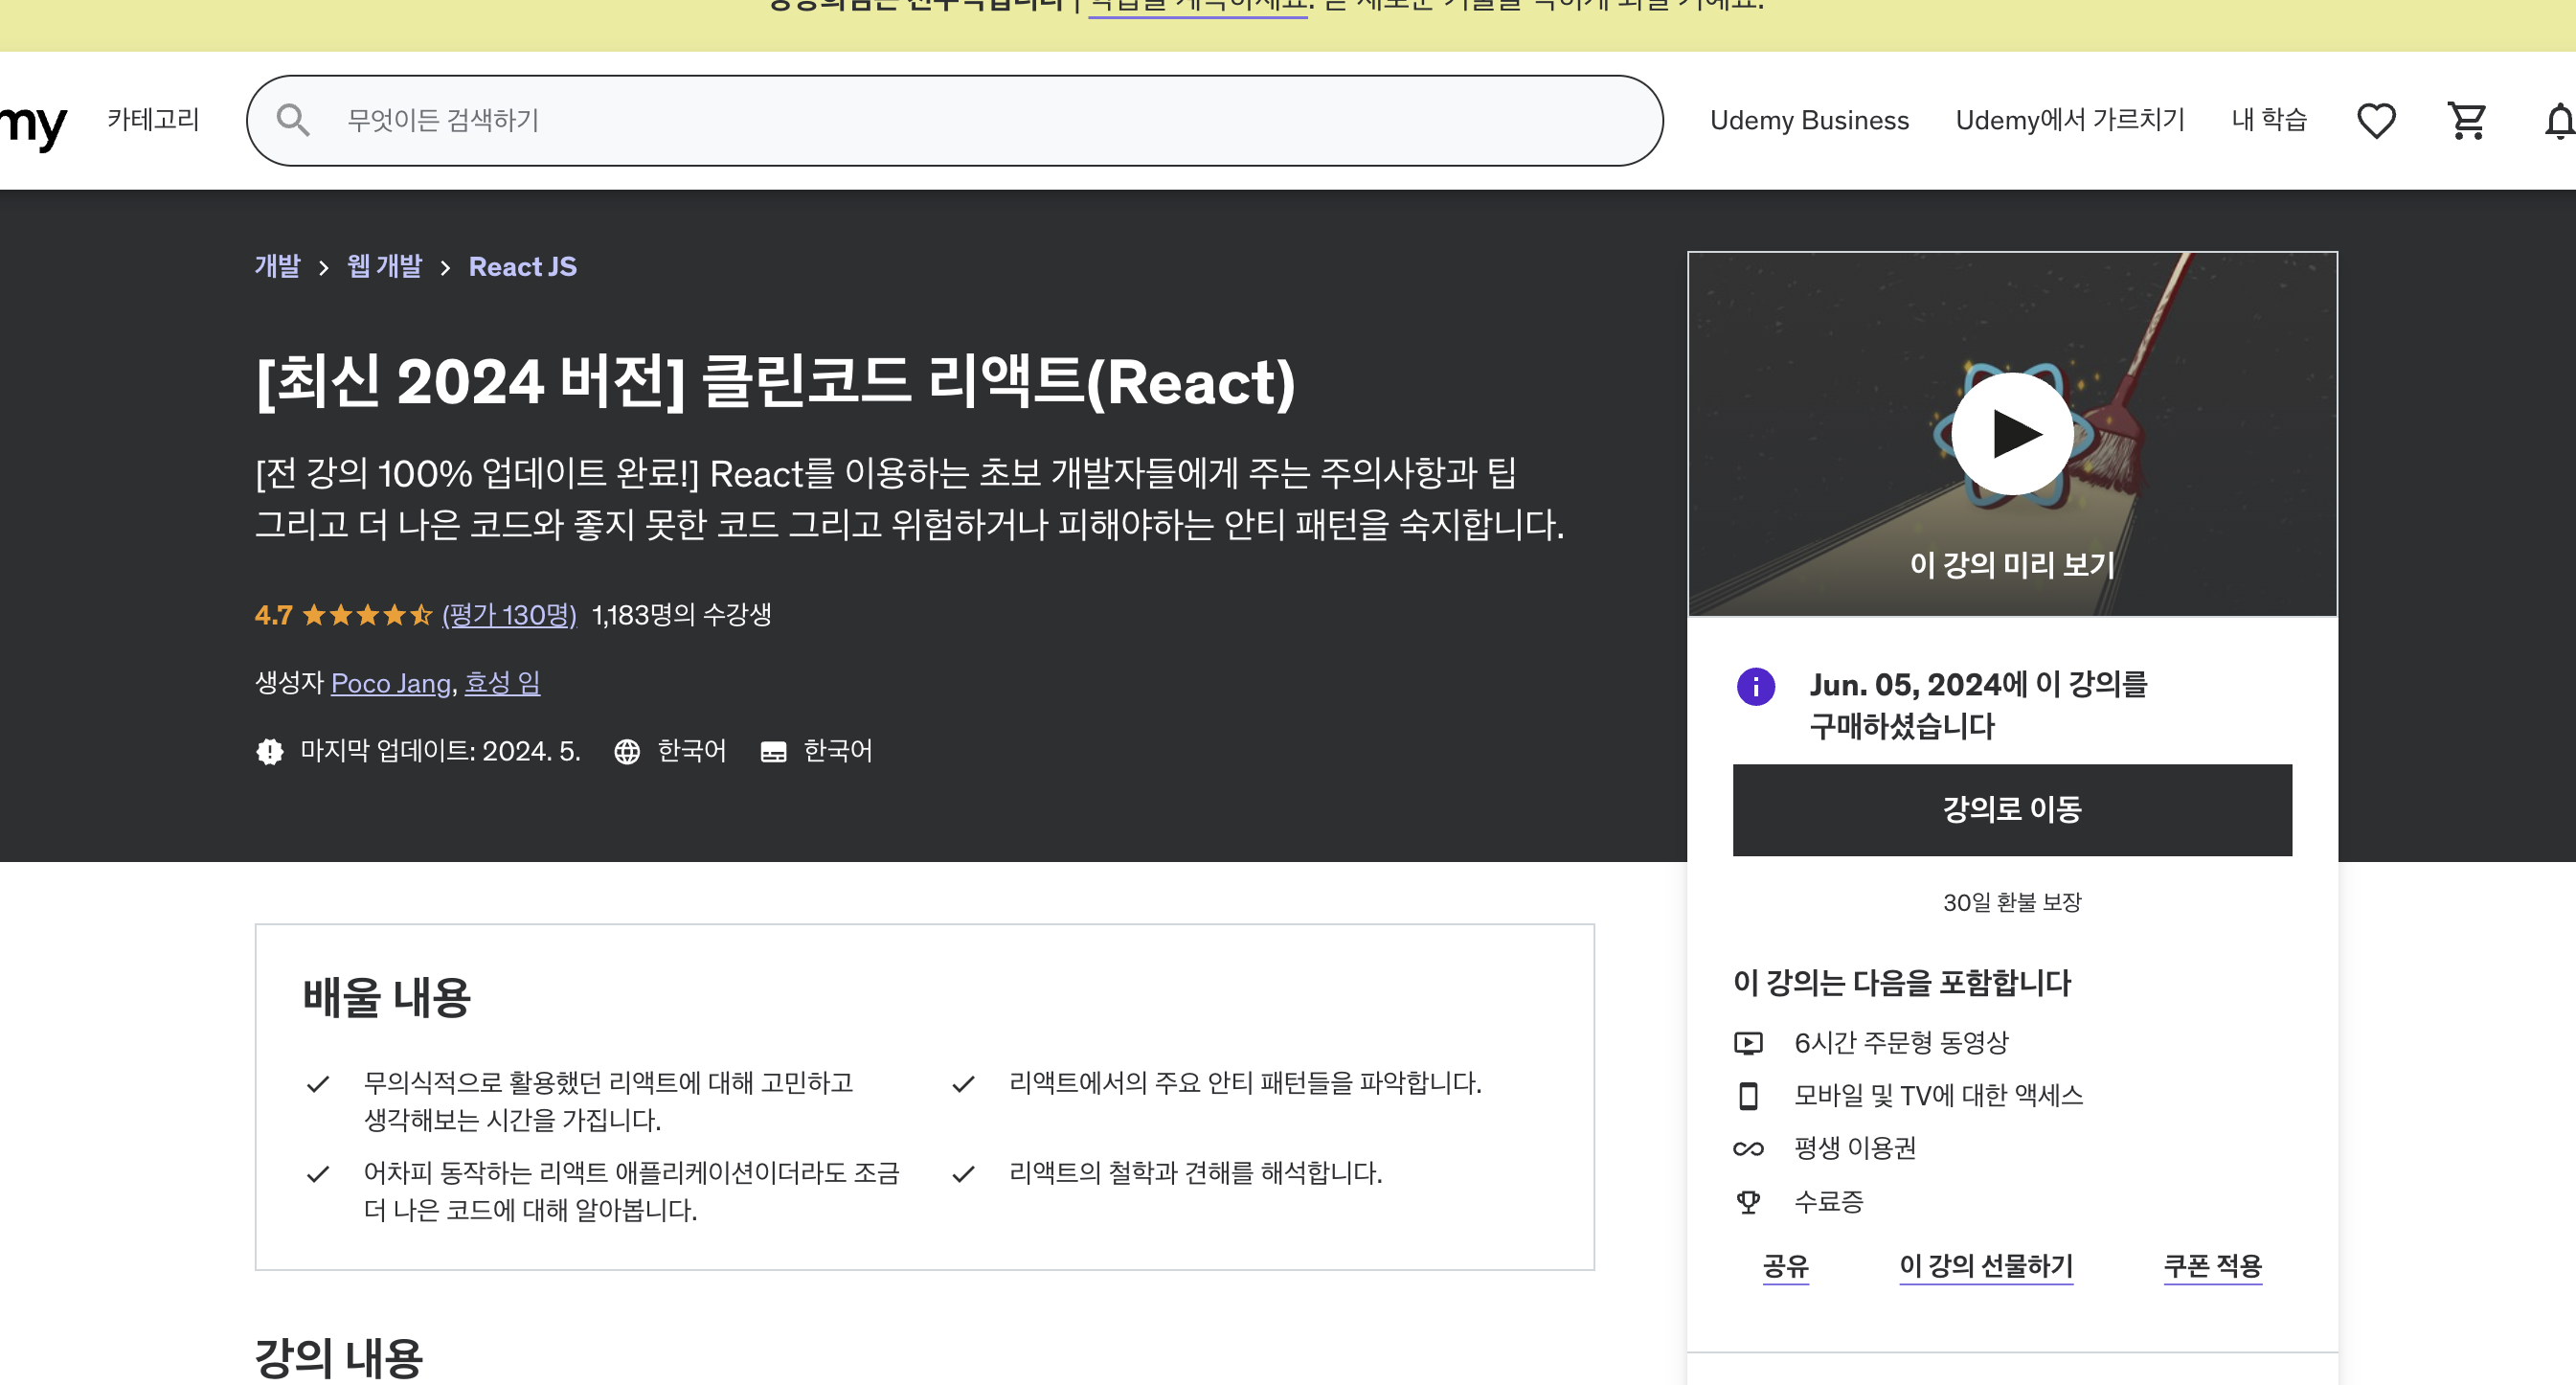Click the 쿠폰 적용 button
This screenshot has width=2576, height=1385.
click(x=2213, y=1267)
